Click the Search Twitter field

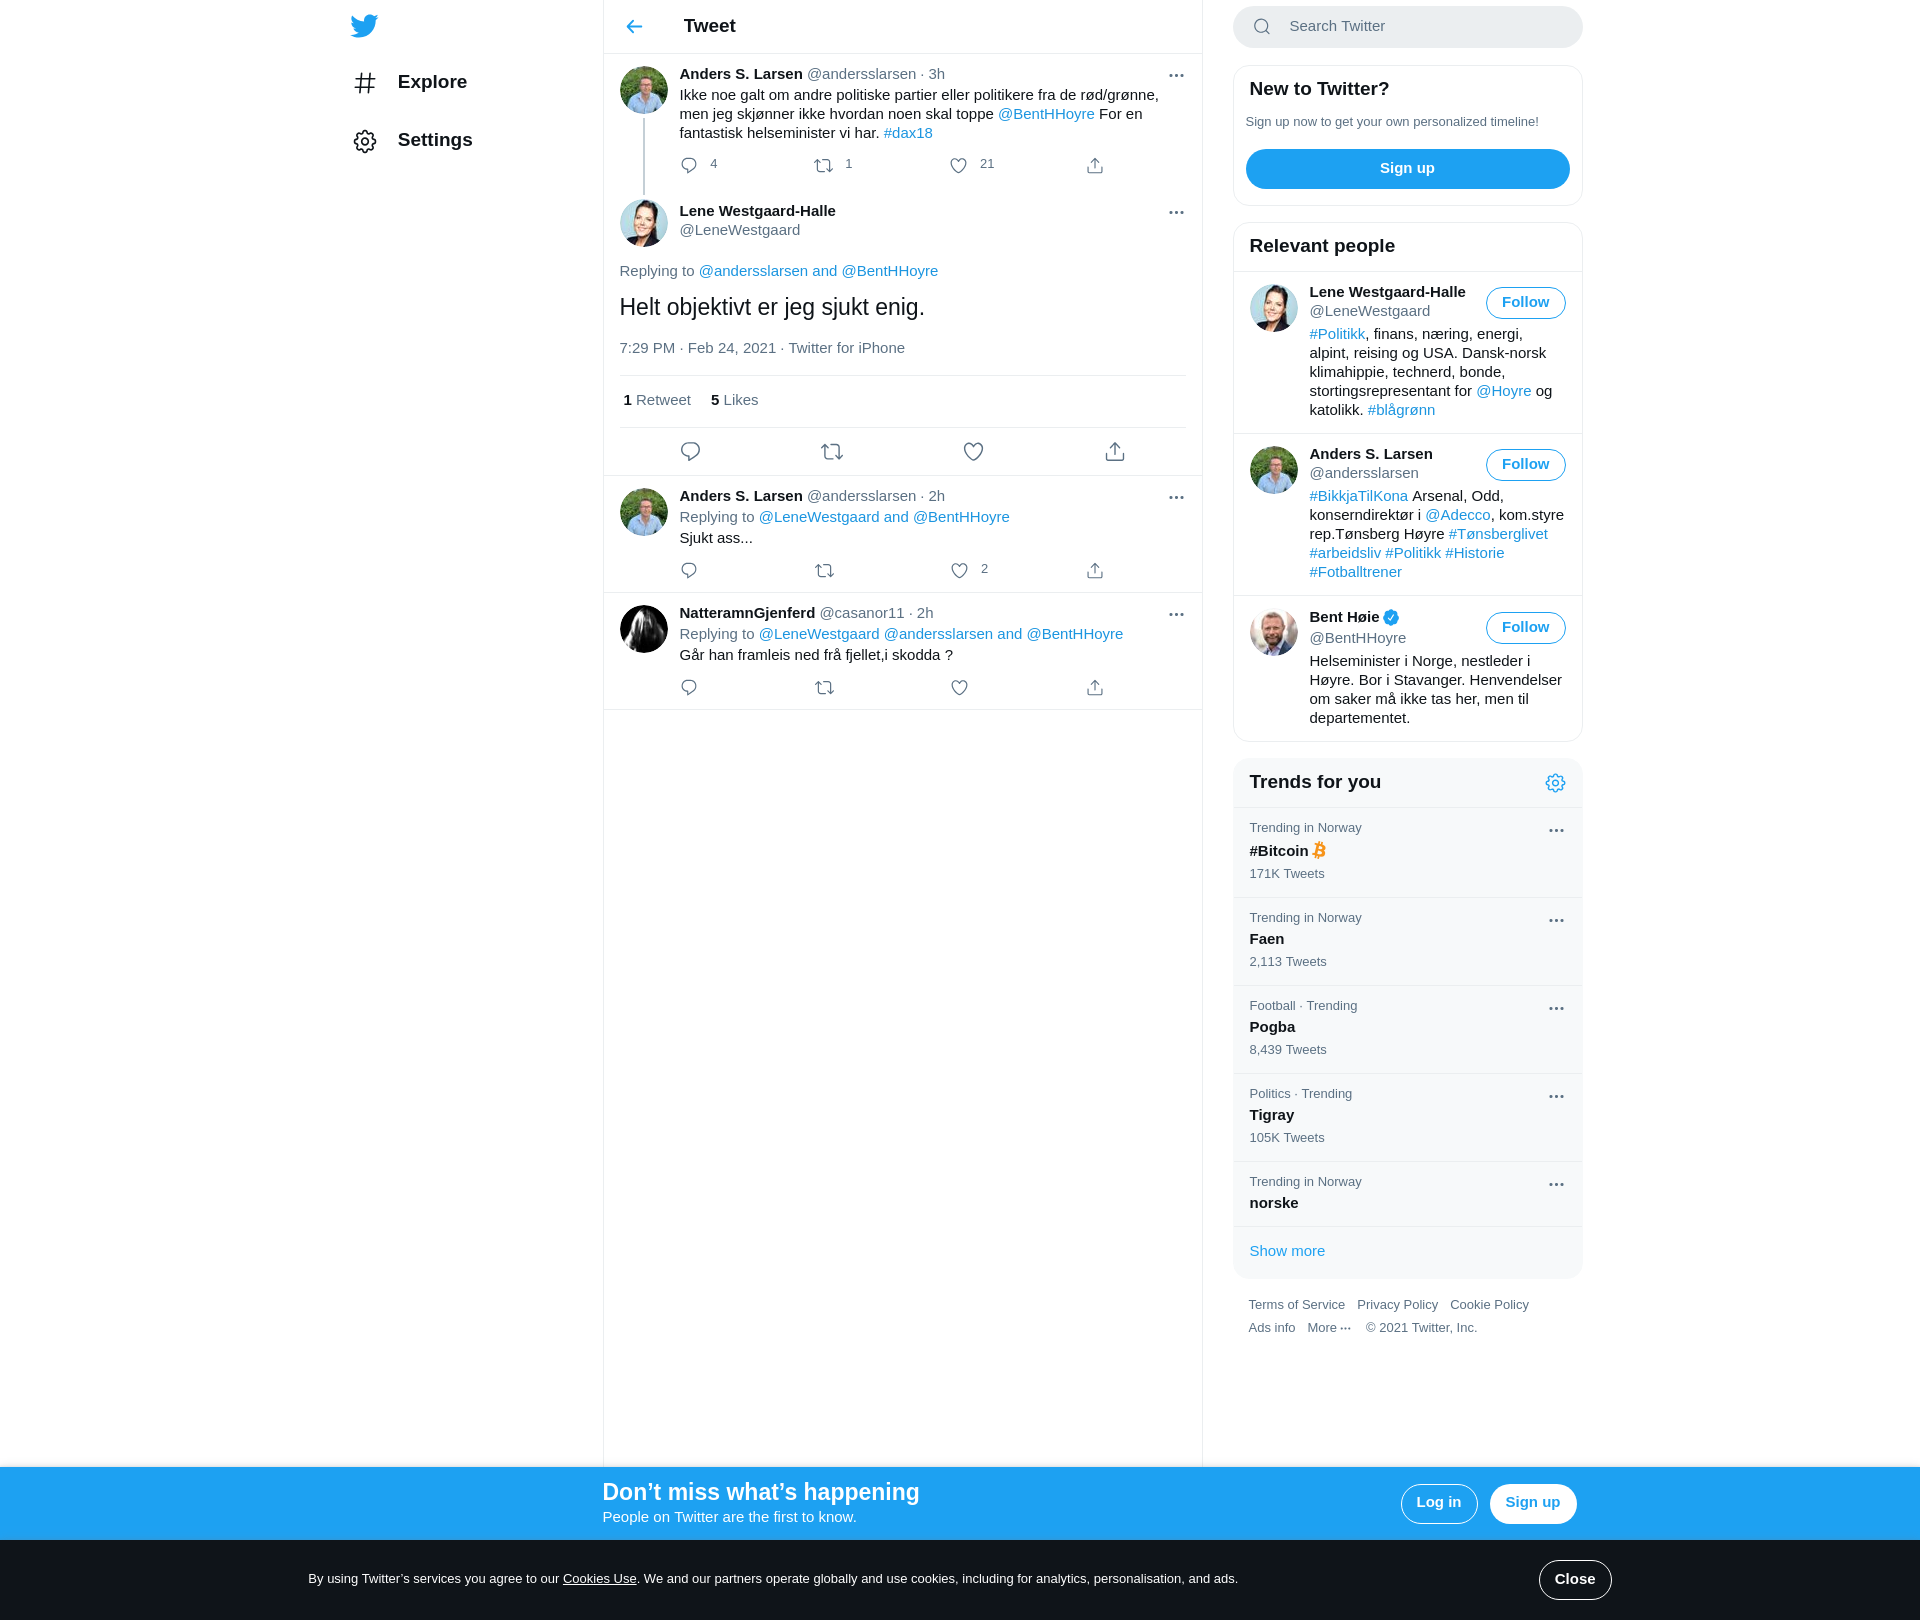(1407, 27)
